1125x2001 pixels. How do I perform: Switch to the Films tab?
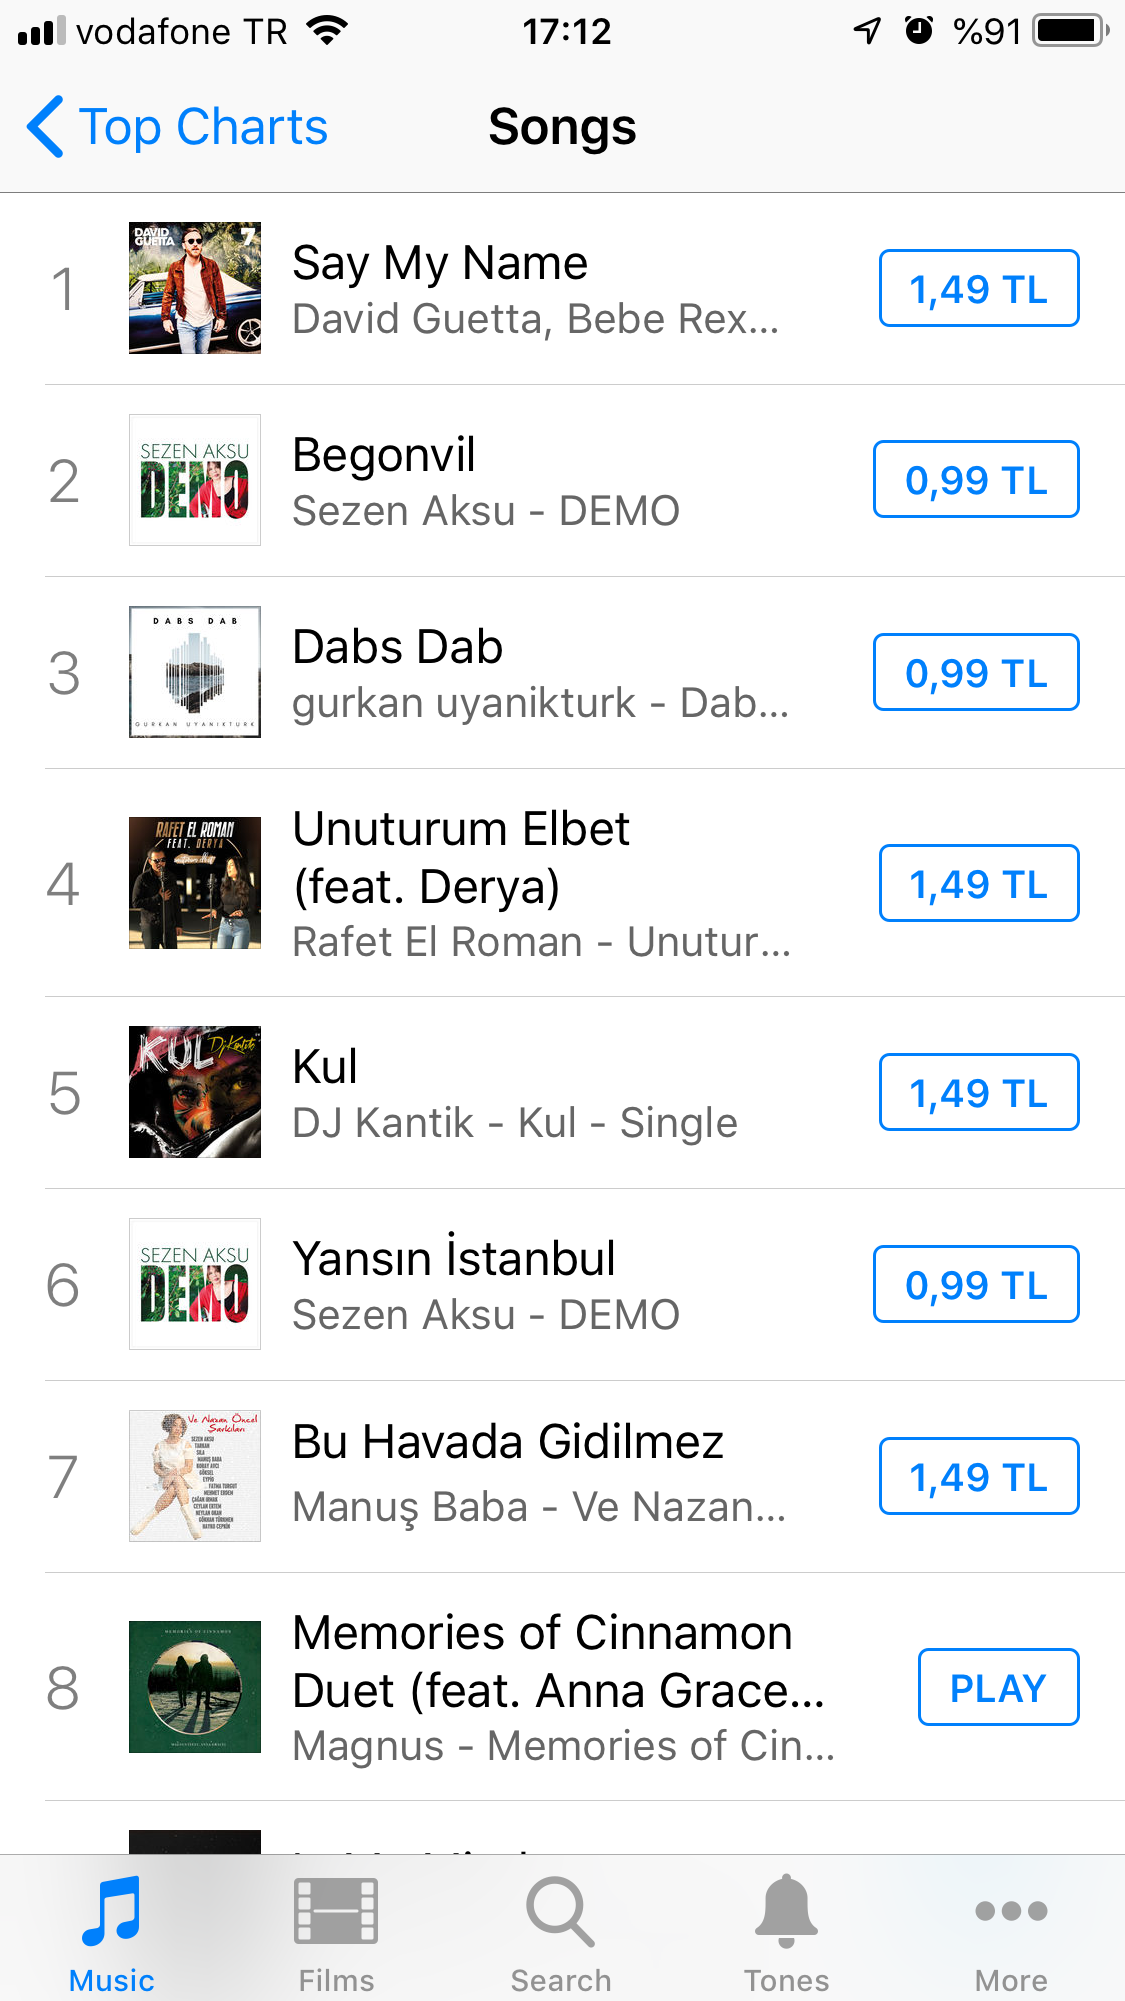pos(336,1933)
